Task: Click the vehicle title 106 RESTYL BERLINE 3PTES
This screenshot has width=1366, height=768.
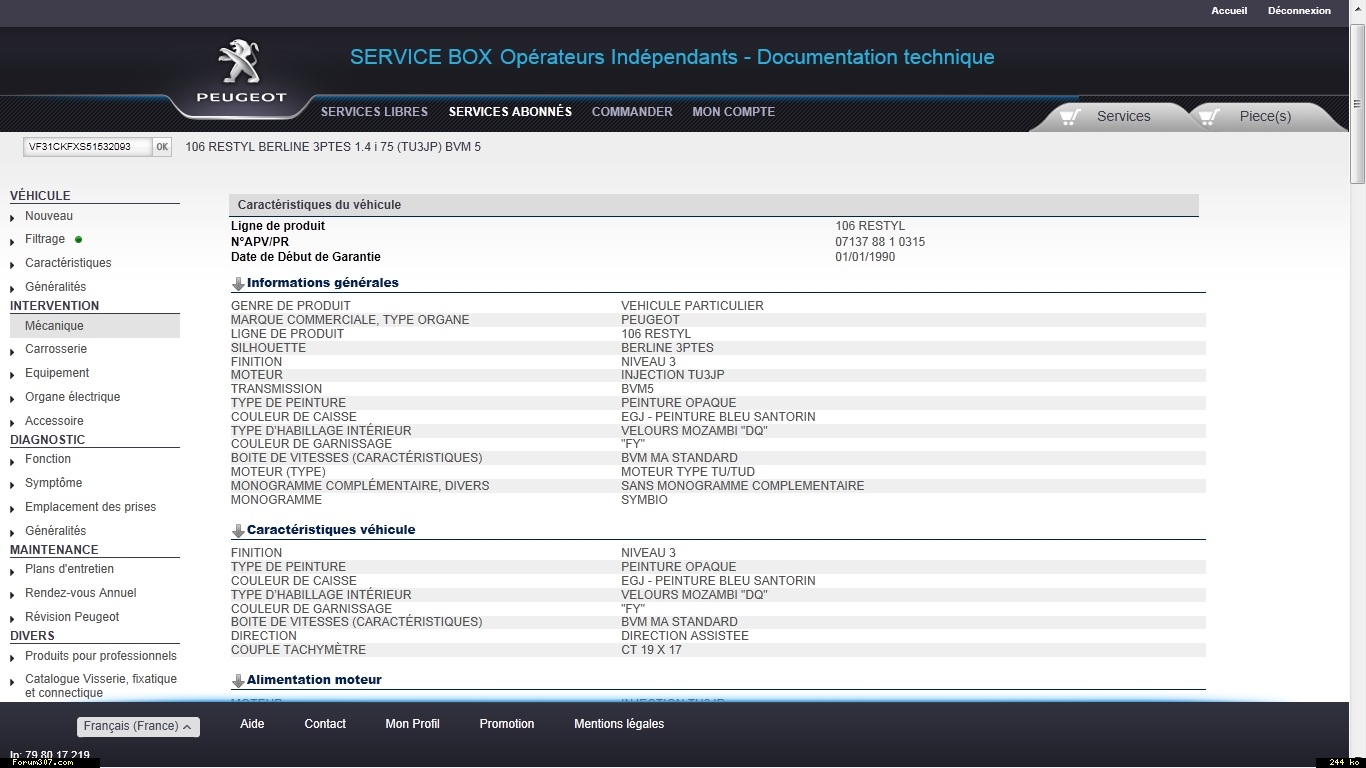Action: pos(333,147)
